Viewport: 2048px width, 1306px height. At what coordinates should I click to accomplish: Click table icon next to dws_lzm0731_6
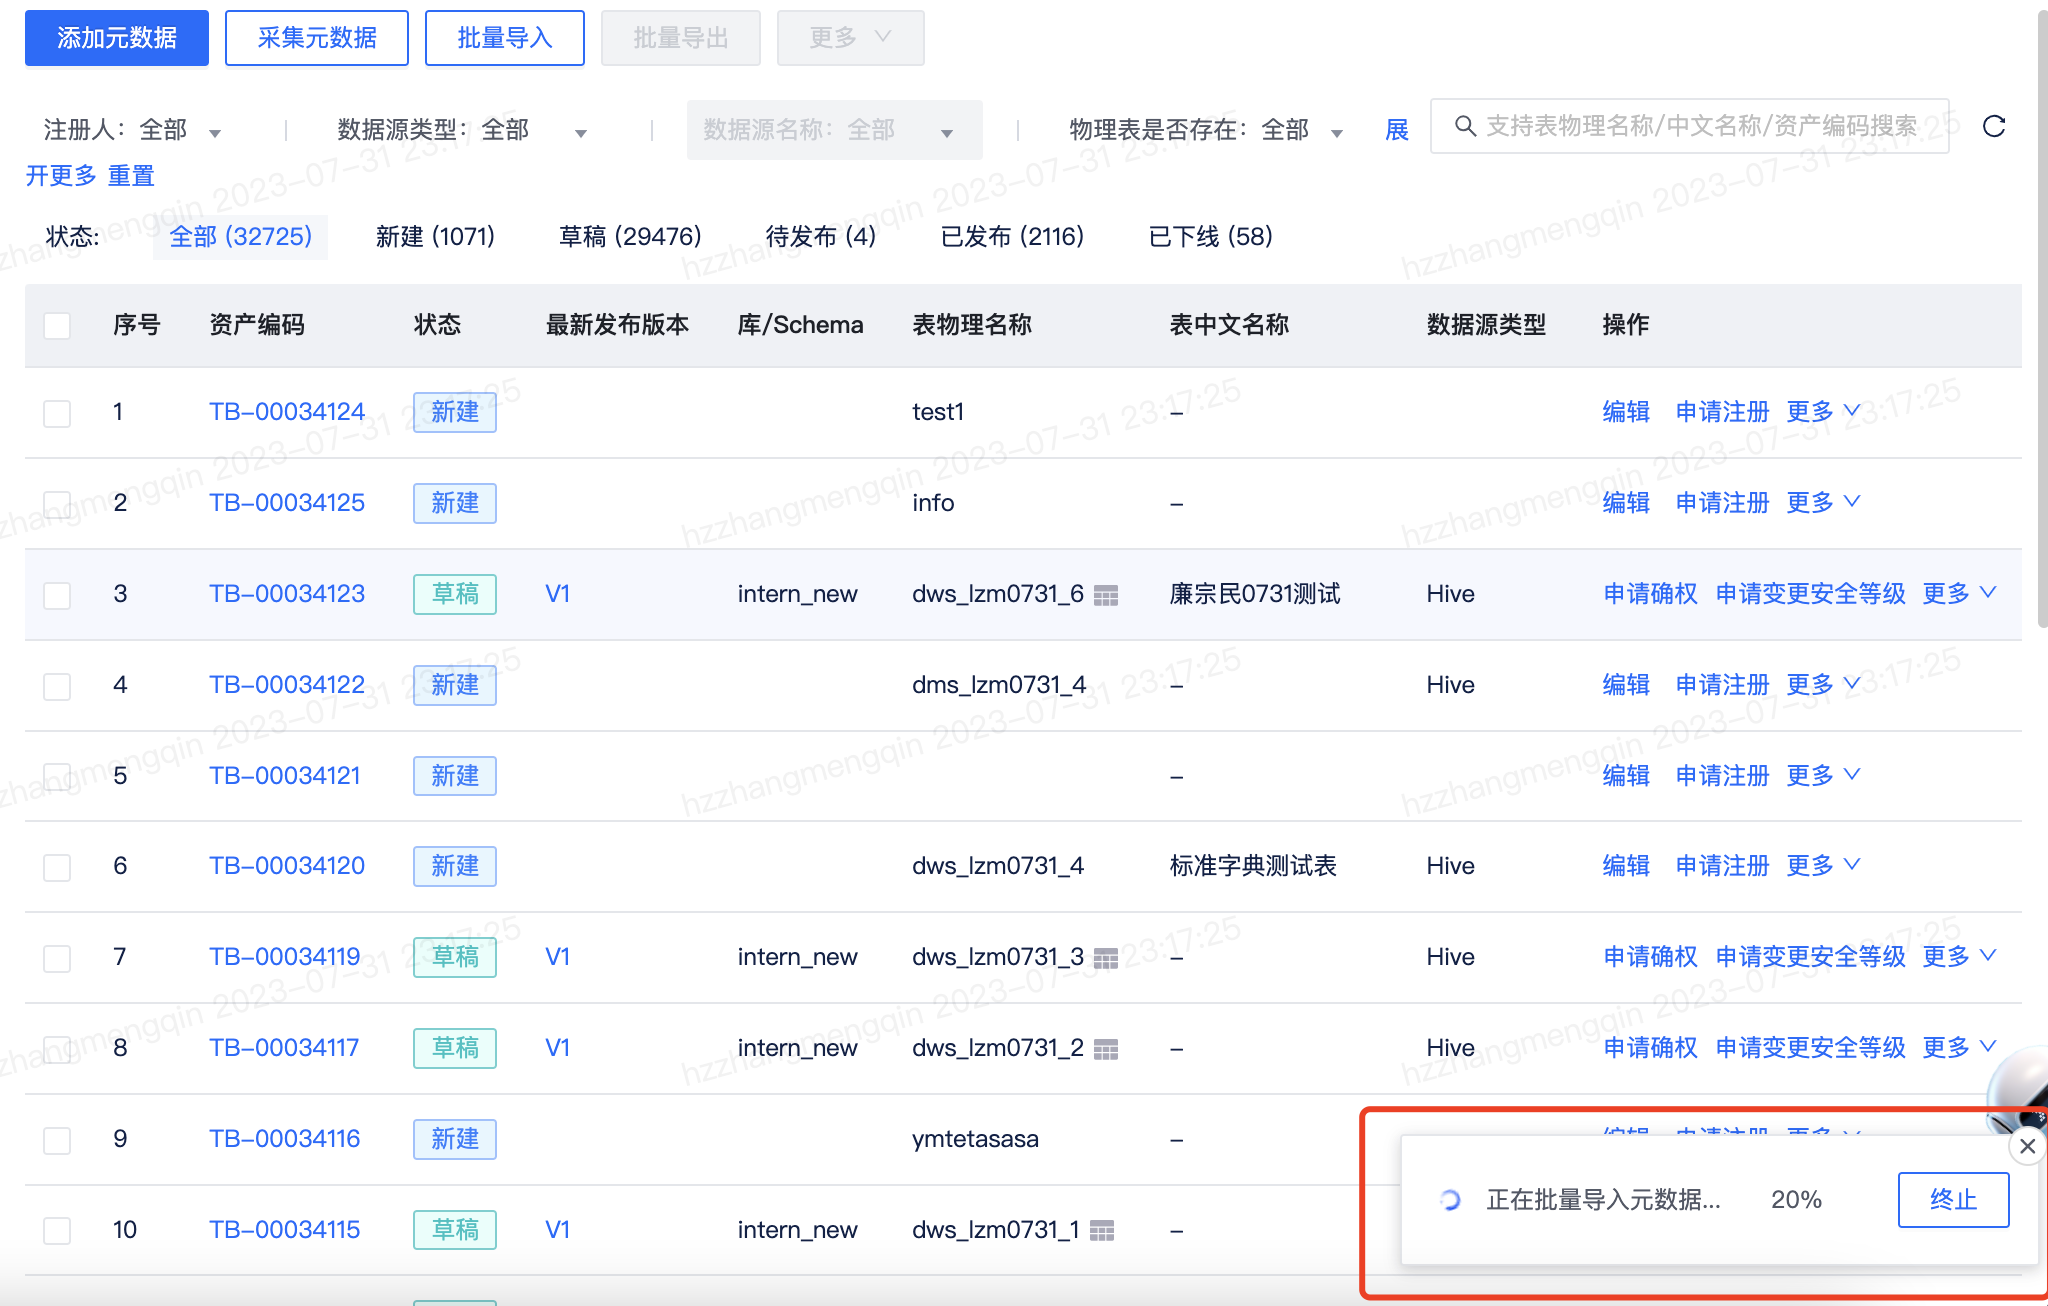pos(1105,596)
